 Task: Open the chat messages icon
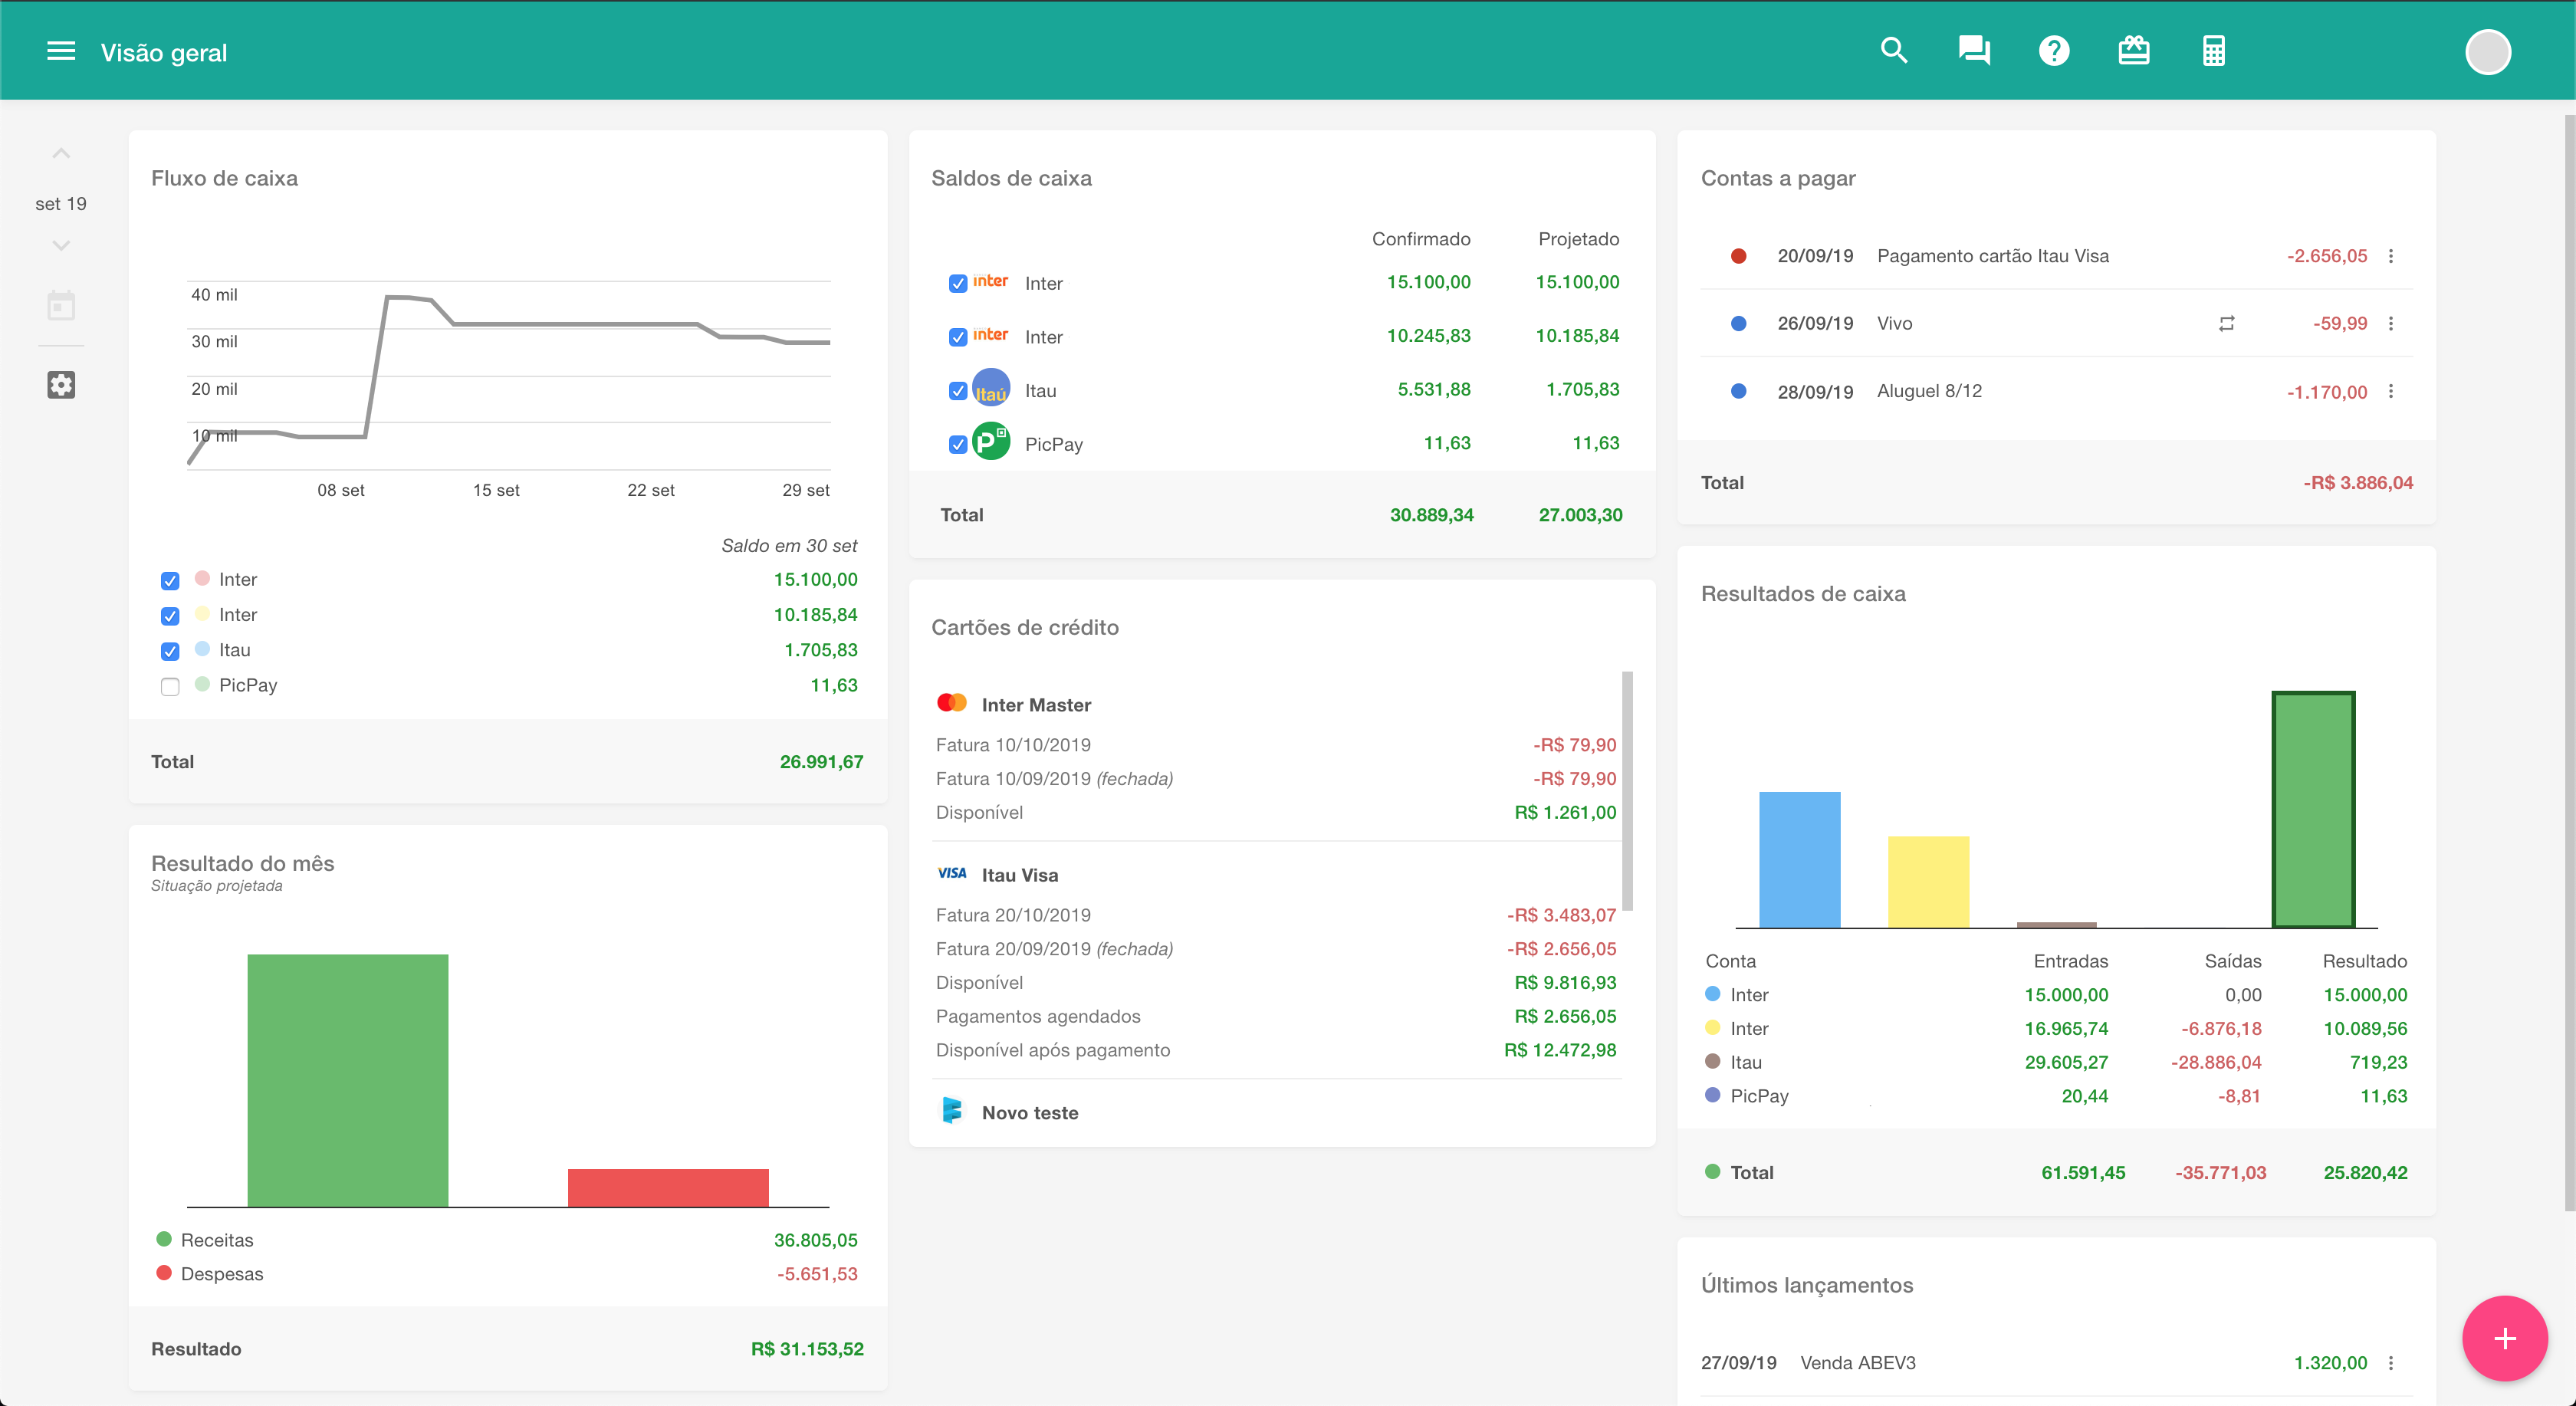click(1974, 51)
